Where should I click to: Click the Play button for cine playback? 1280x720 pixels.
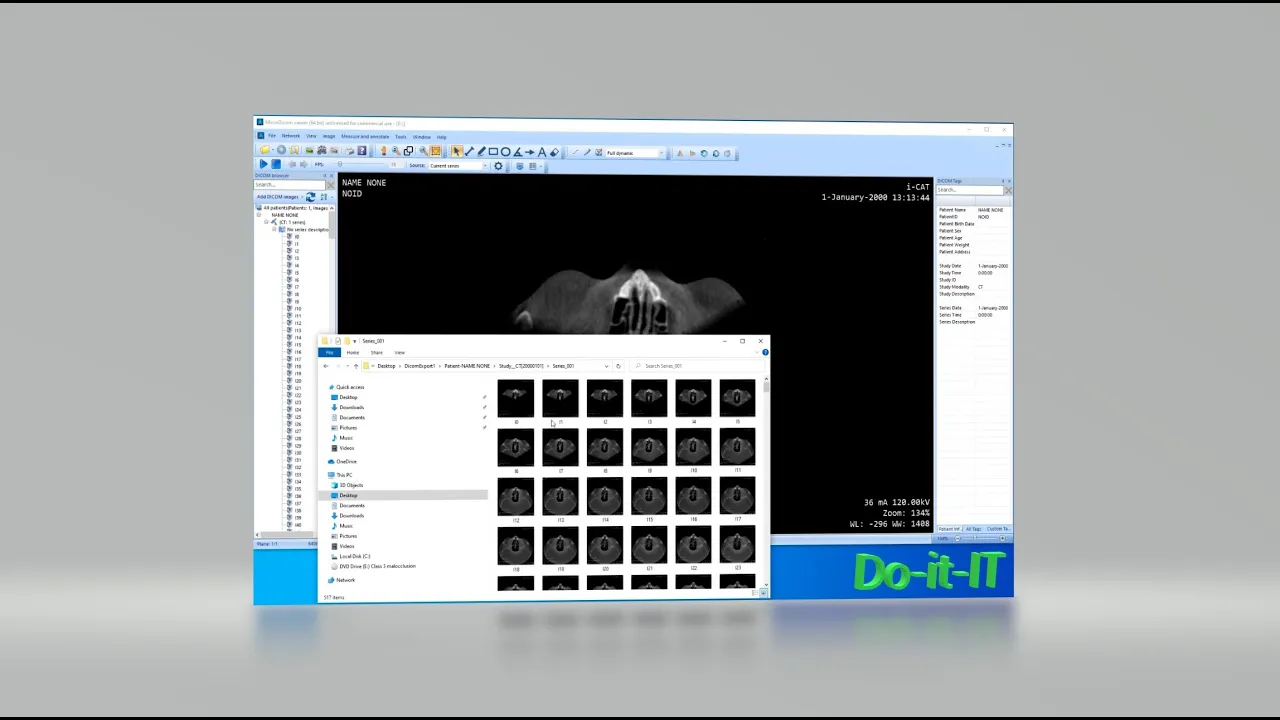point(264,164)
